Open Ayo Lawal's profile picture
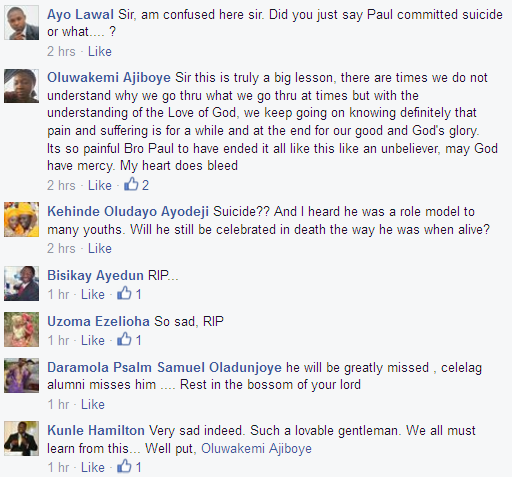Screen dimensions: 512x477 [x=21, y=23]
